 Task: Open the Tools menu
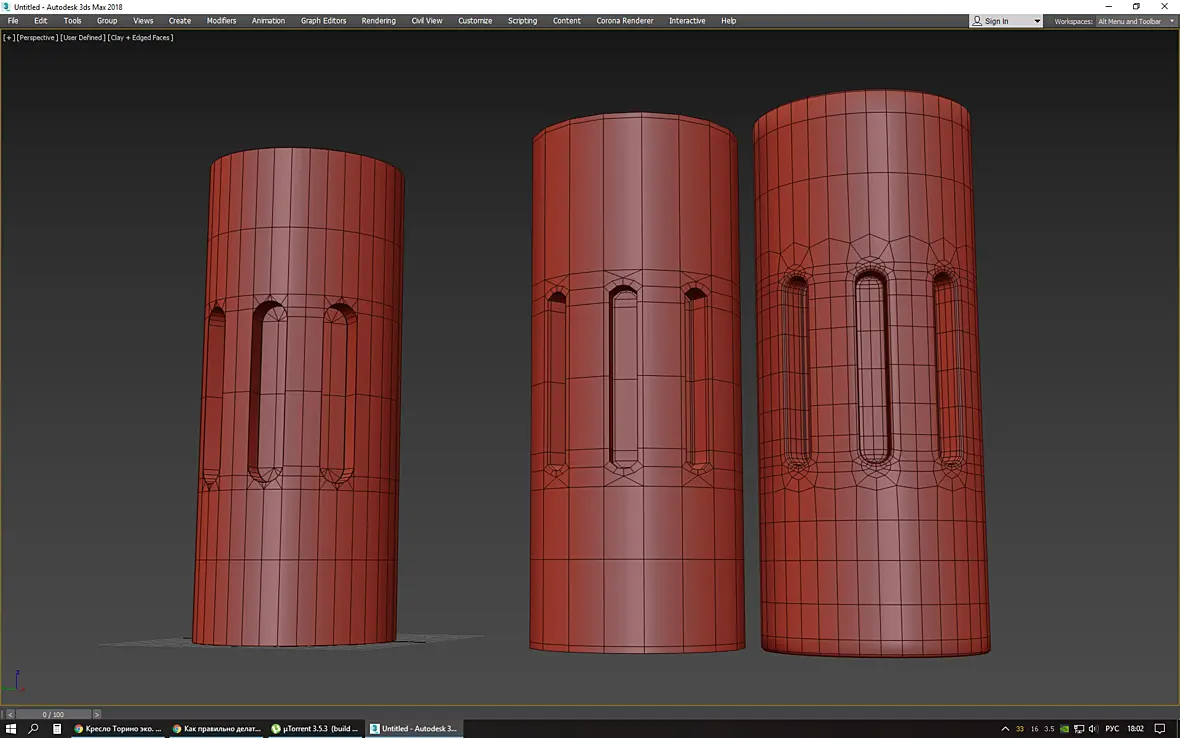coord(72,21)
